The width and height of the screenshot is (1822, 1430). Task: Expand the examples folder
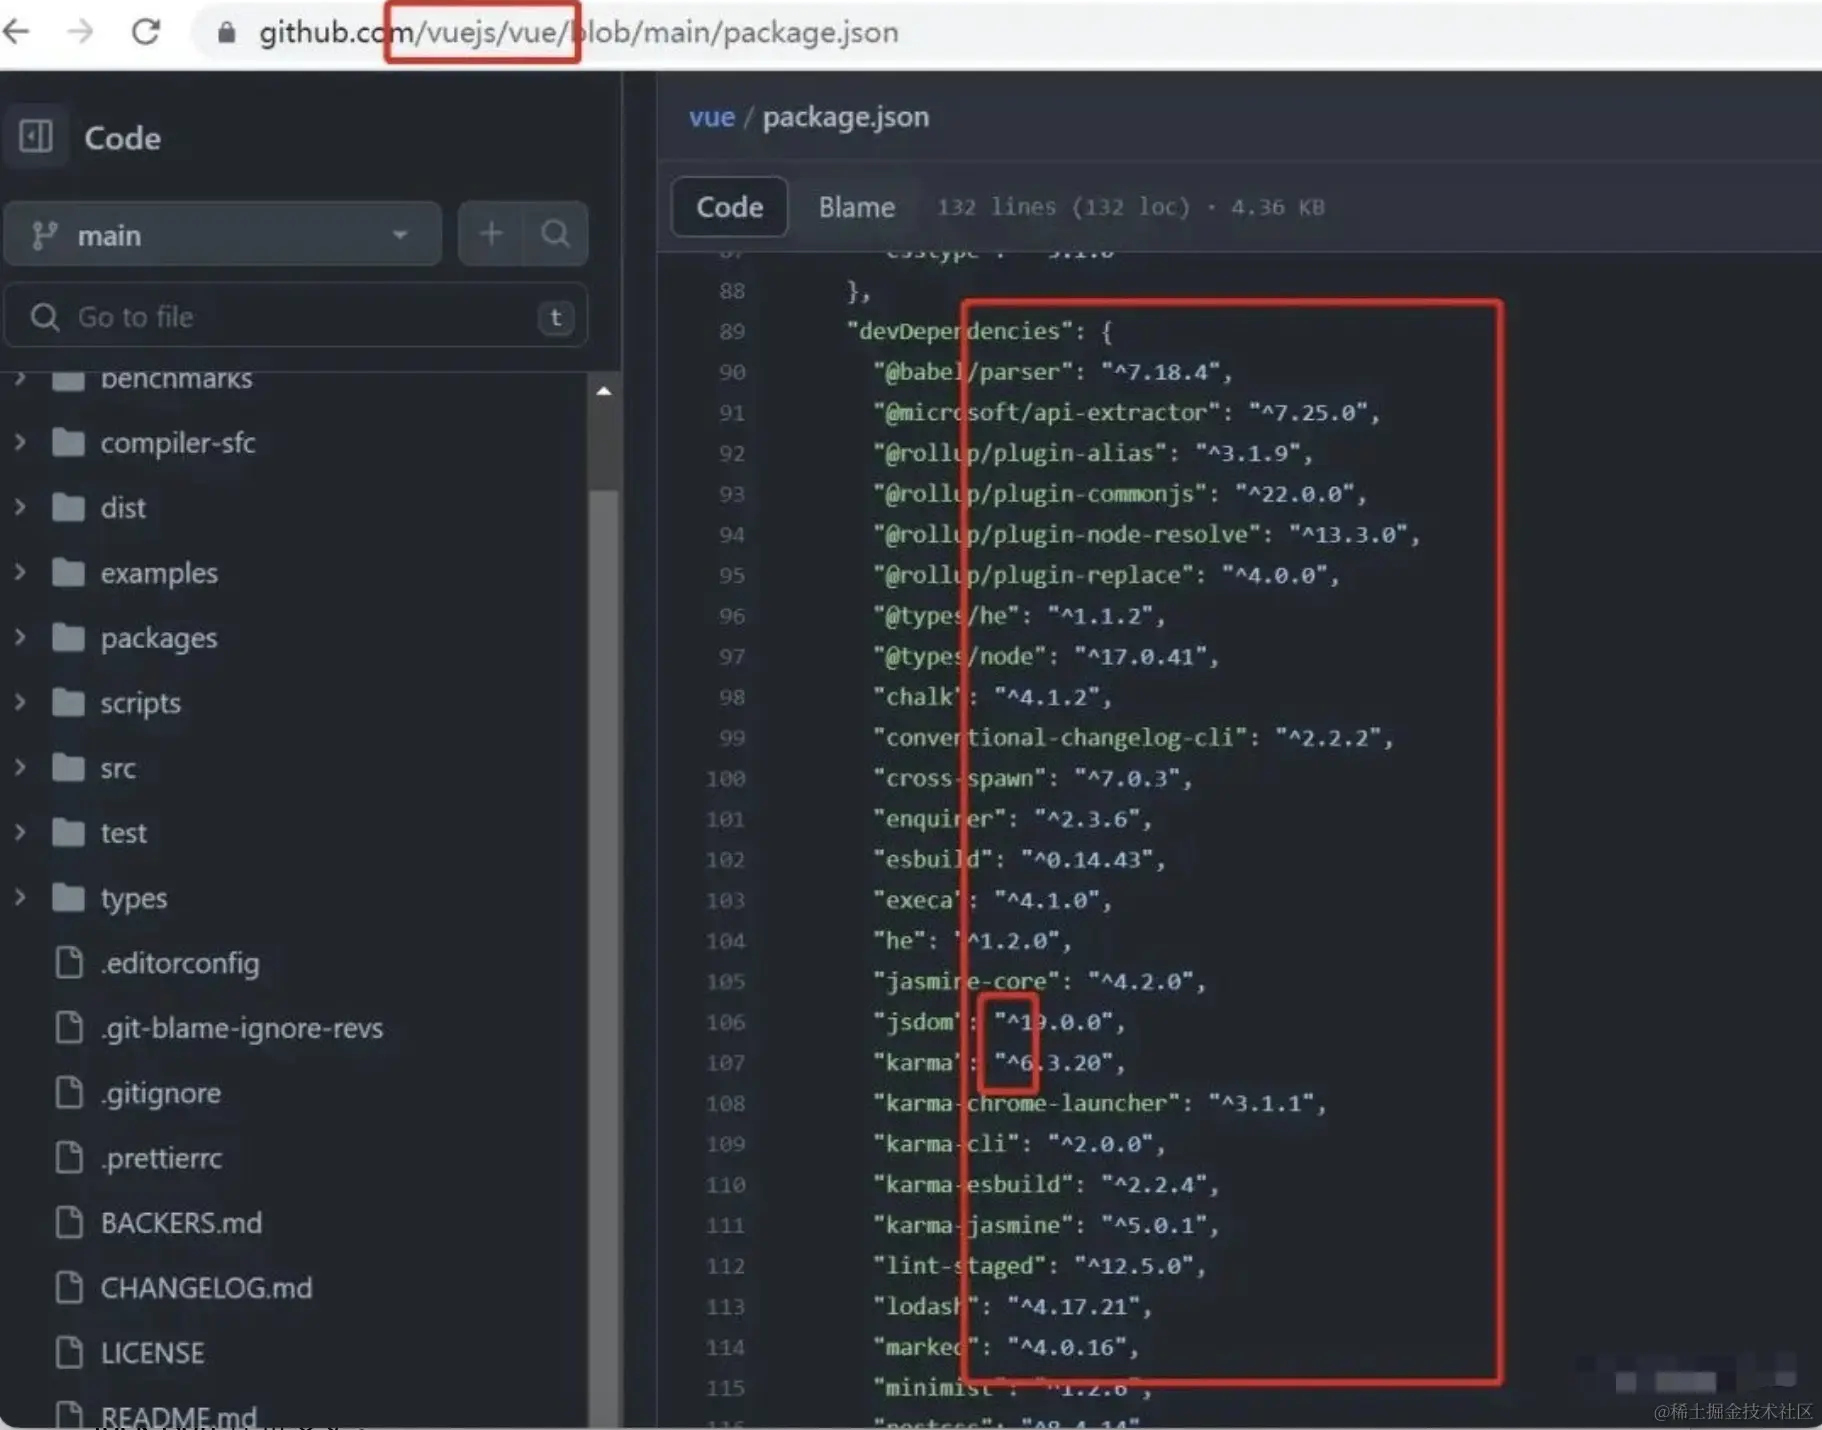20,572
